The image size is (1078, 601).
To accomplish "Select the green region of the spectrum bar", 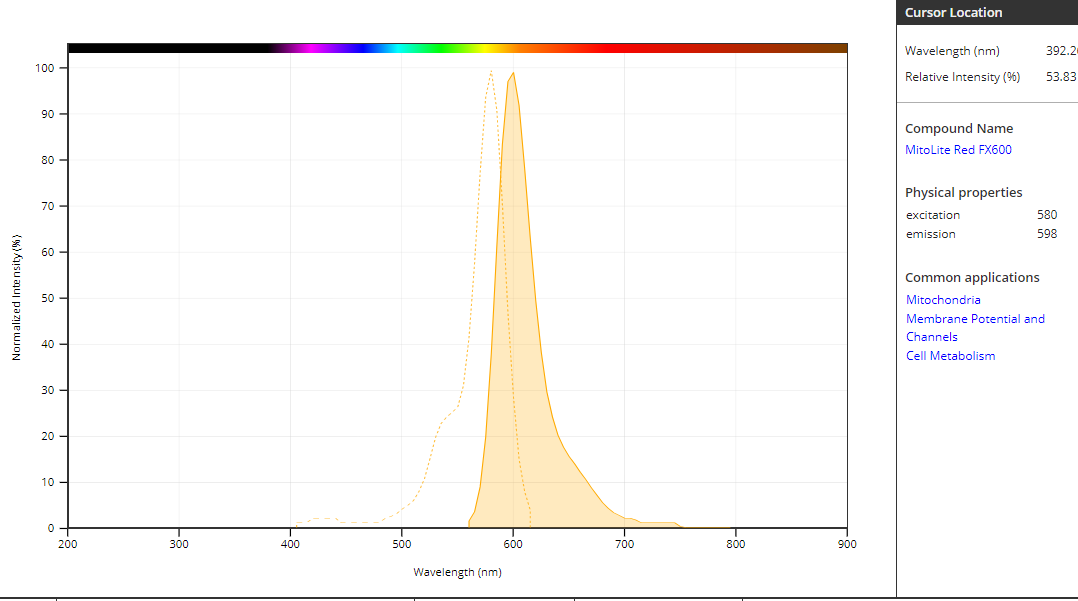I will pyautogui.click(x=440, y=48).
